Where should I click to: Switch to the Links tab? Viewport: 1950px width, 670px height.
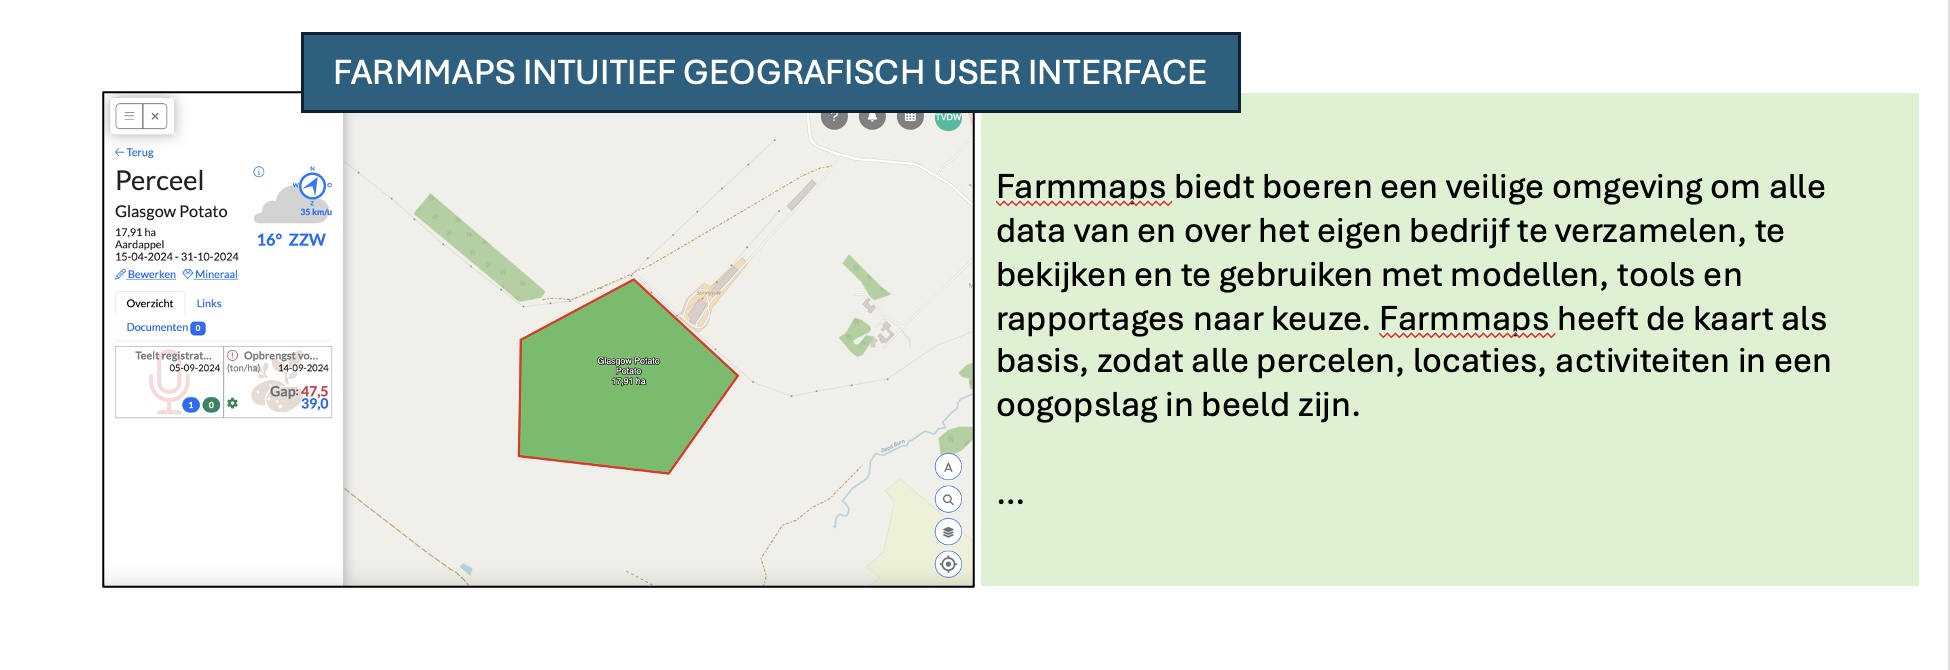(209, 303)
